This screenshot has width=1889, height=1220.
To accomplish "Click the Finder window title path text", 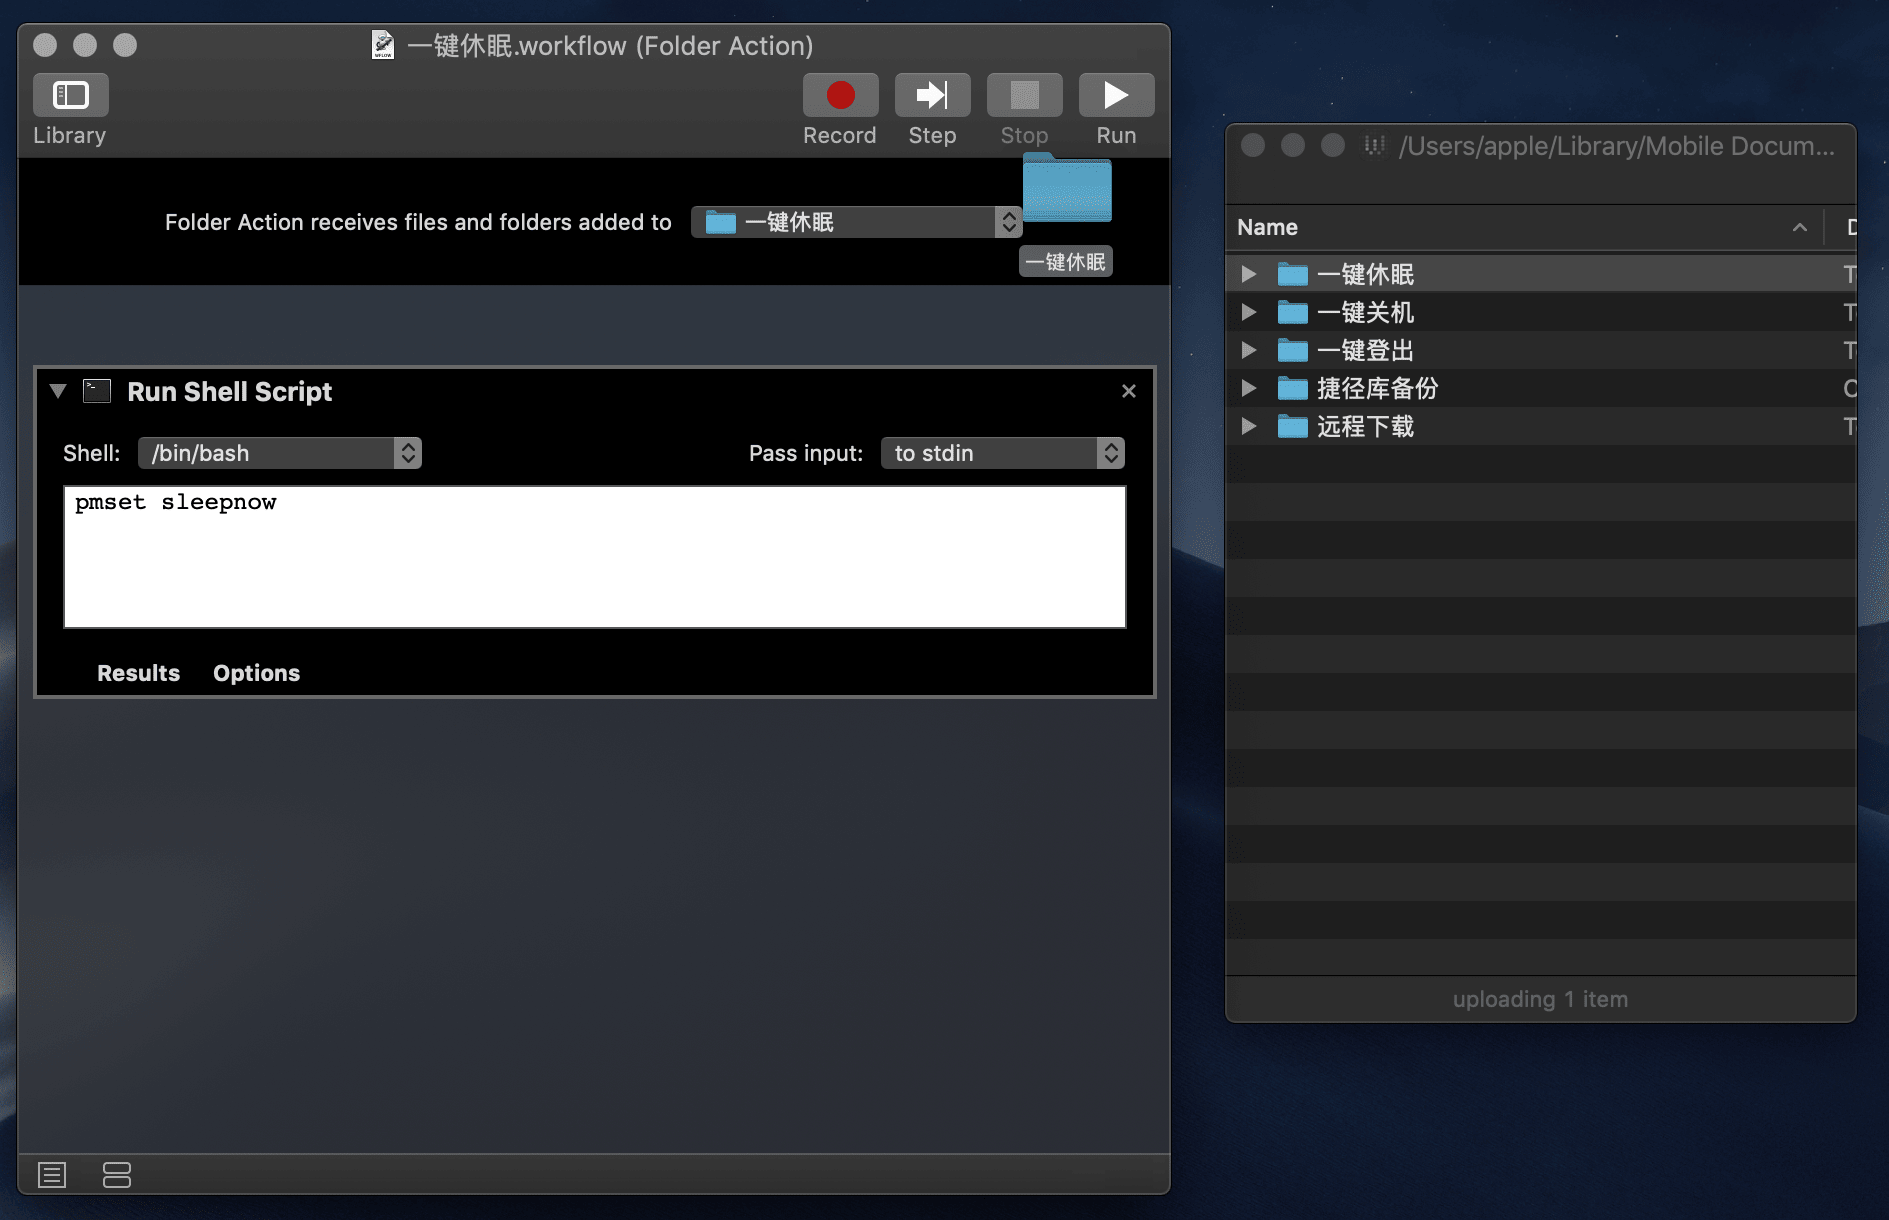I will 1617,146.
